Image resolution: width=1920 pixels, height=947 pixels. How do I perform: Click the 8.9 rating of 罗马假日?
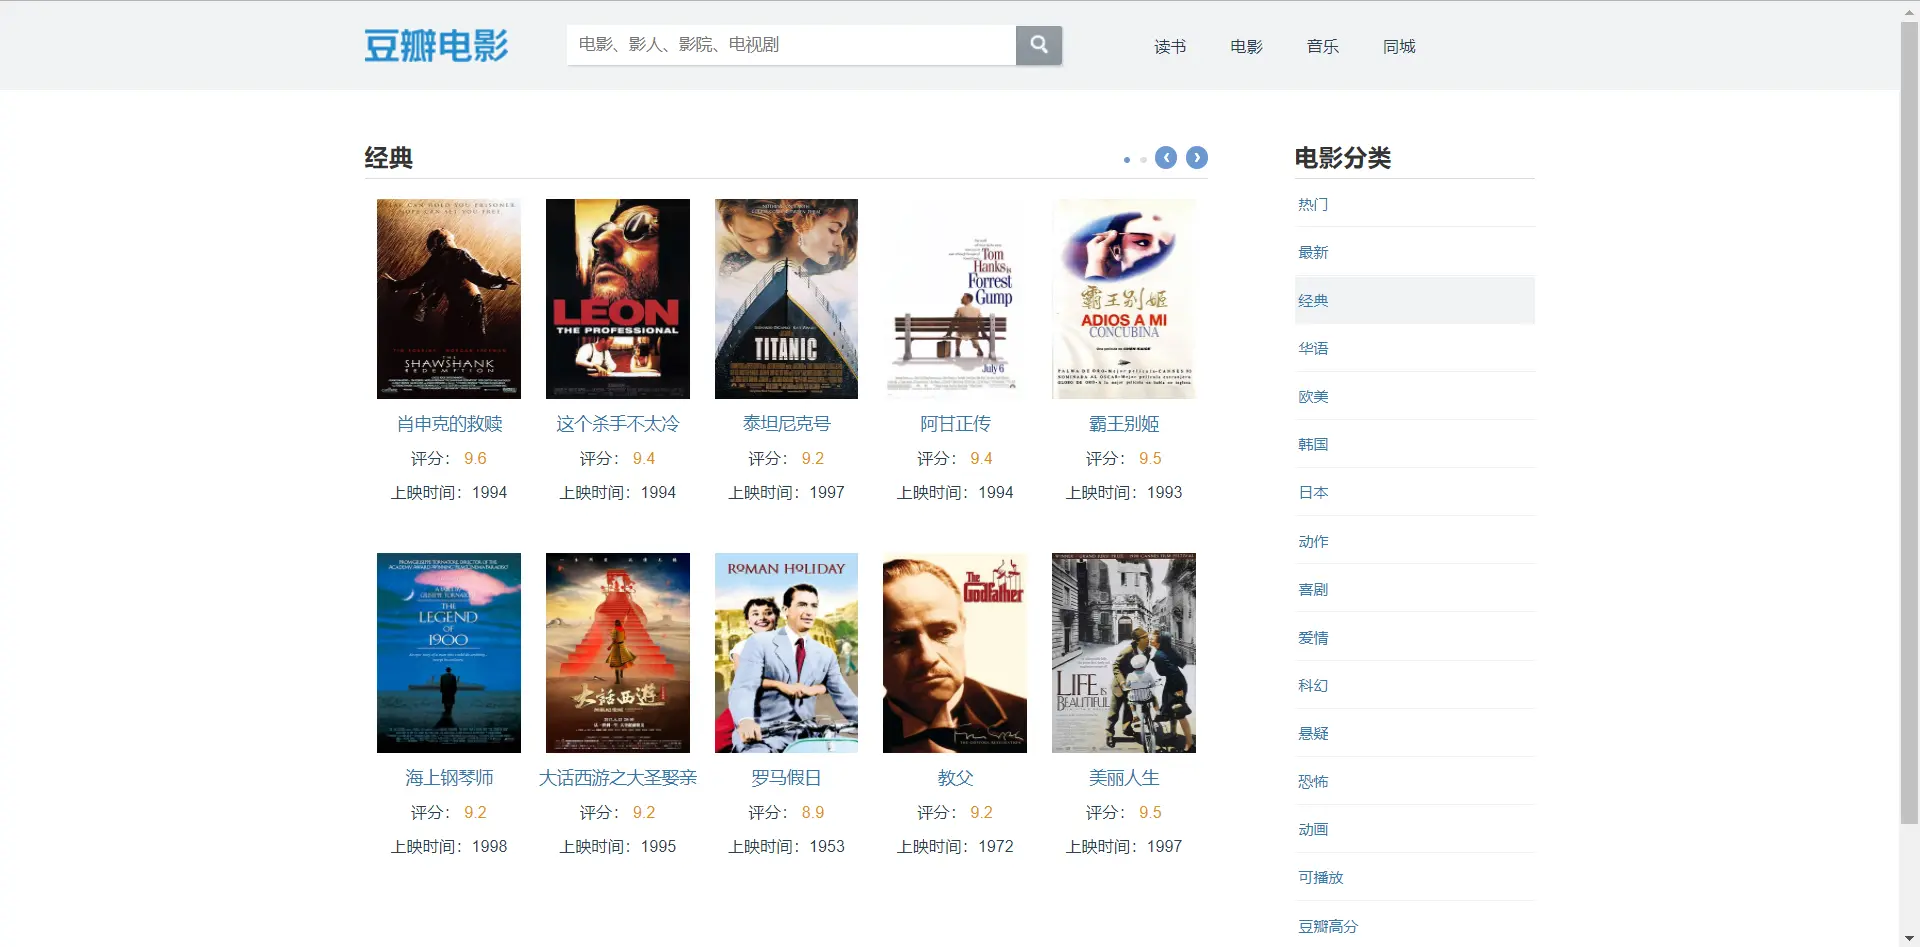tap(812, 813)
